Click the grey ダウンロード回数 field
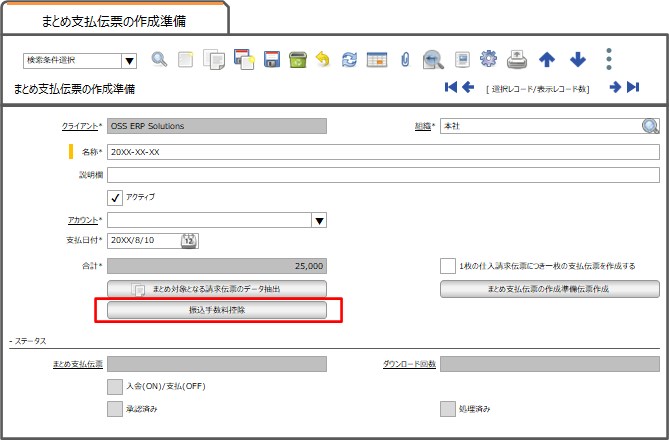This screenshot has width=669, height=440. click(x=550, y=364)
